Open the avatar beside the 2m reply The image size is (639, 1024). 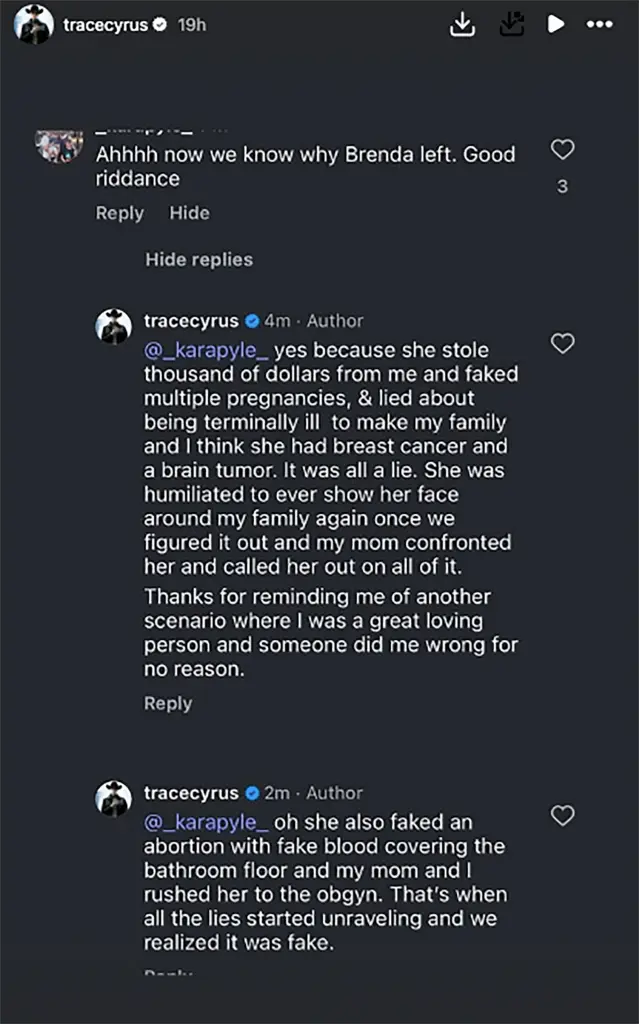tap(114, 798)
